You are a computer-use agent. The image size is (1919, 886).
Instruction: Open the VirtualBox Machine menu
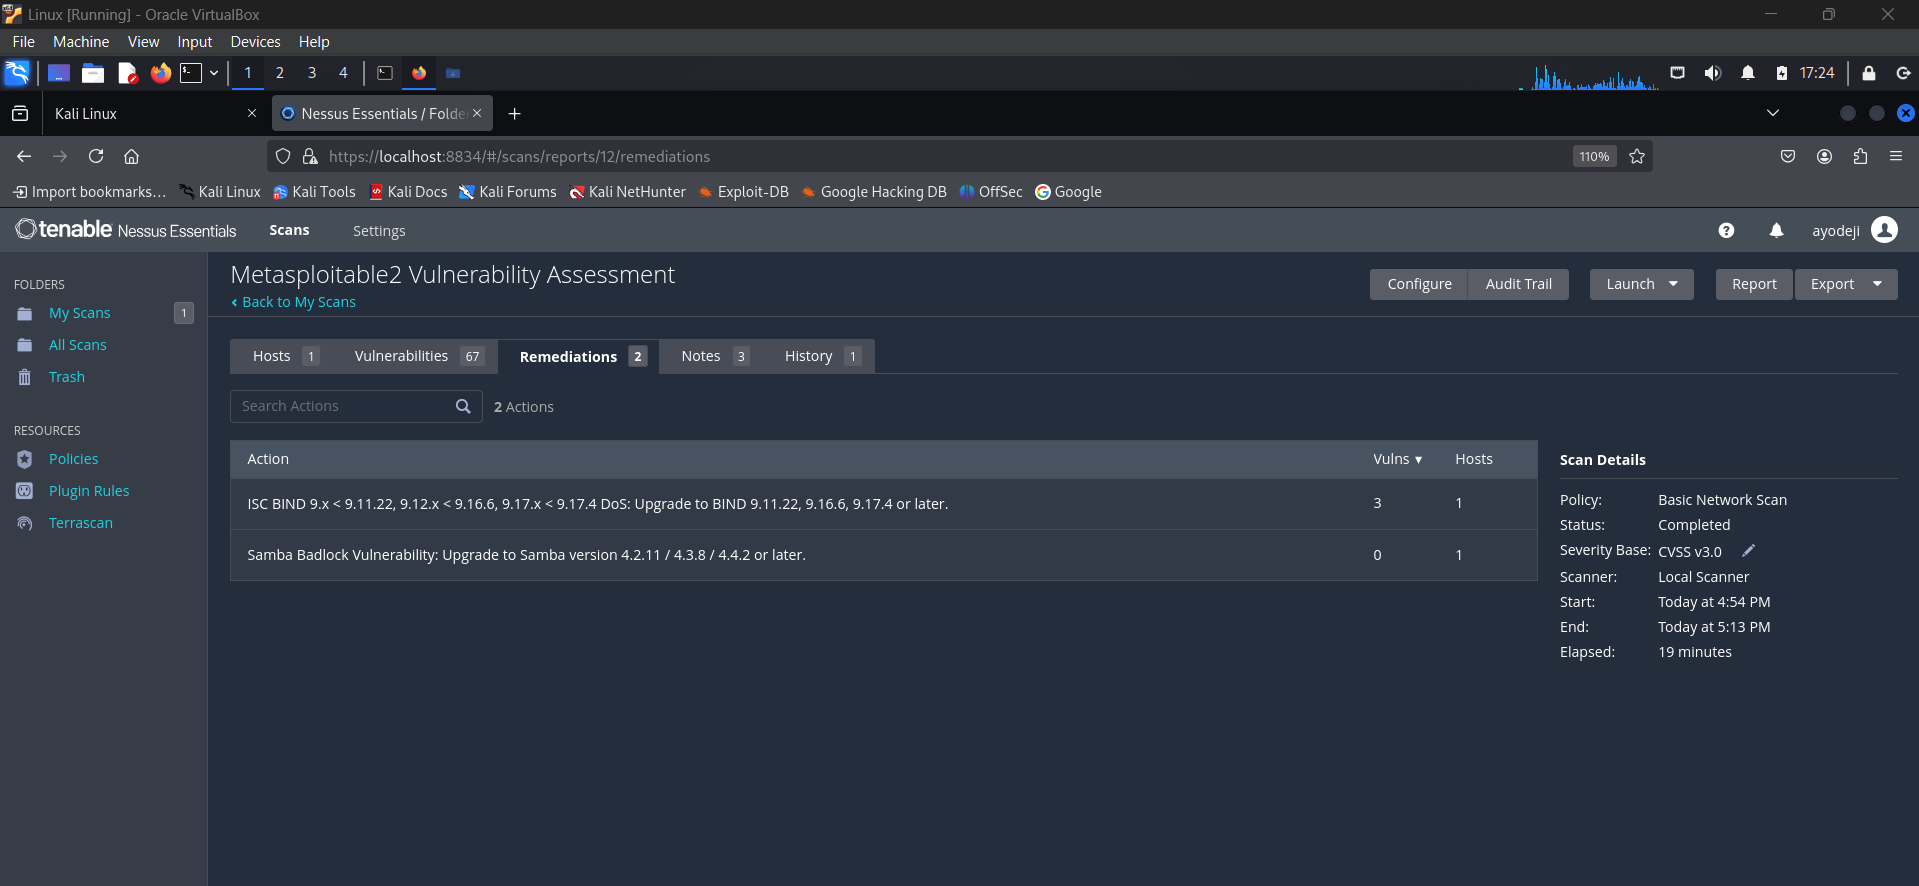click(x=81, y=42)
